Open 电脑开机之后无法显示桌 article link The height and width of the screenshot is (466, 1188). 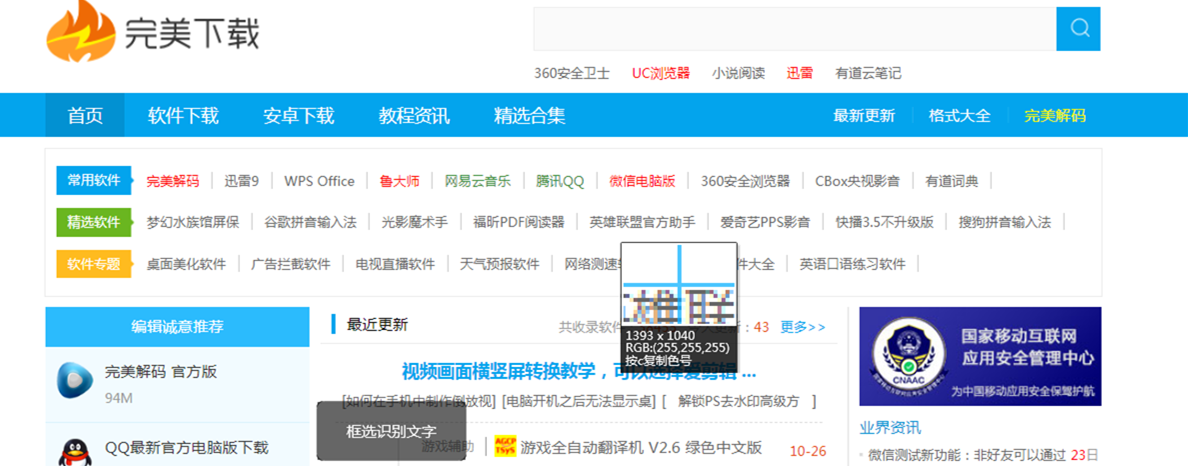(580, 402)
